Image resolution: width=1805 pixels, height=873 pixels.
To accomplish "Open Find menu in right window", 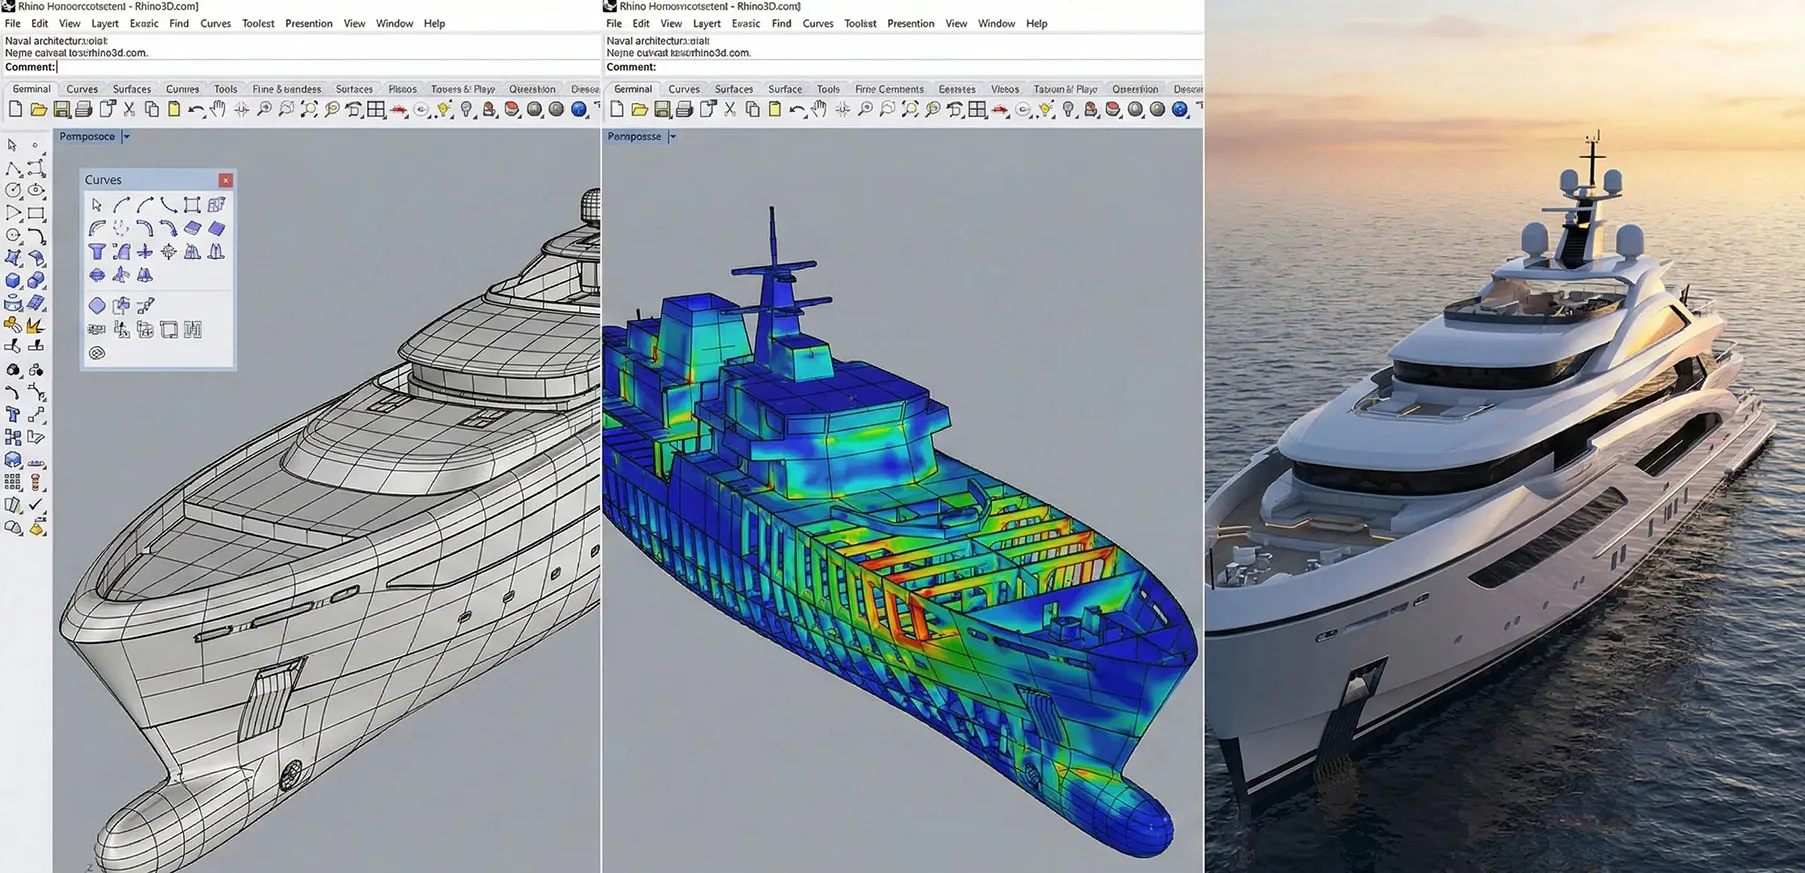I will click(781, 23).
